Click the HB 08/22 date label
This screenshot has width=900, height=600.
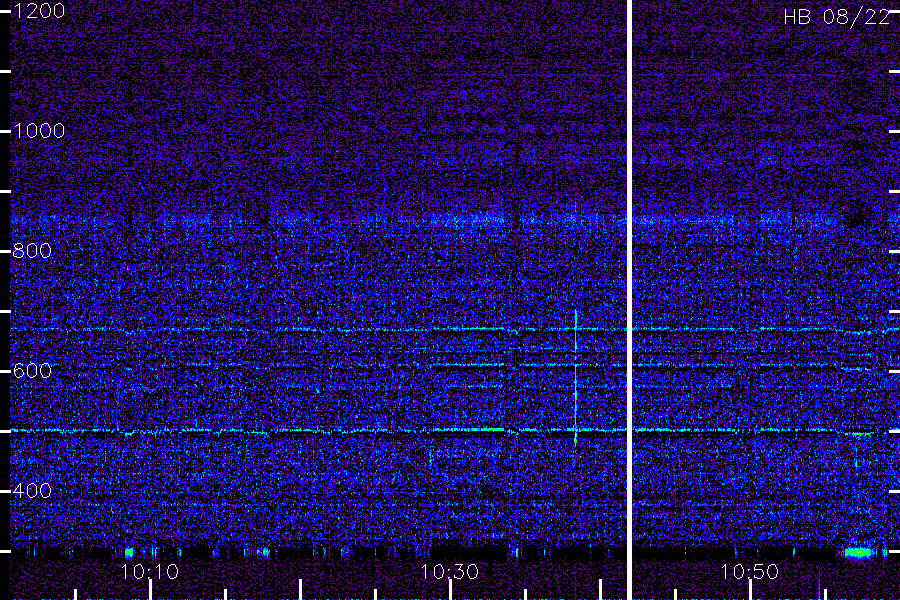coord(836,17)
